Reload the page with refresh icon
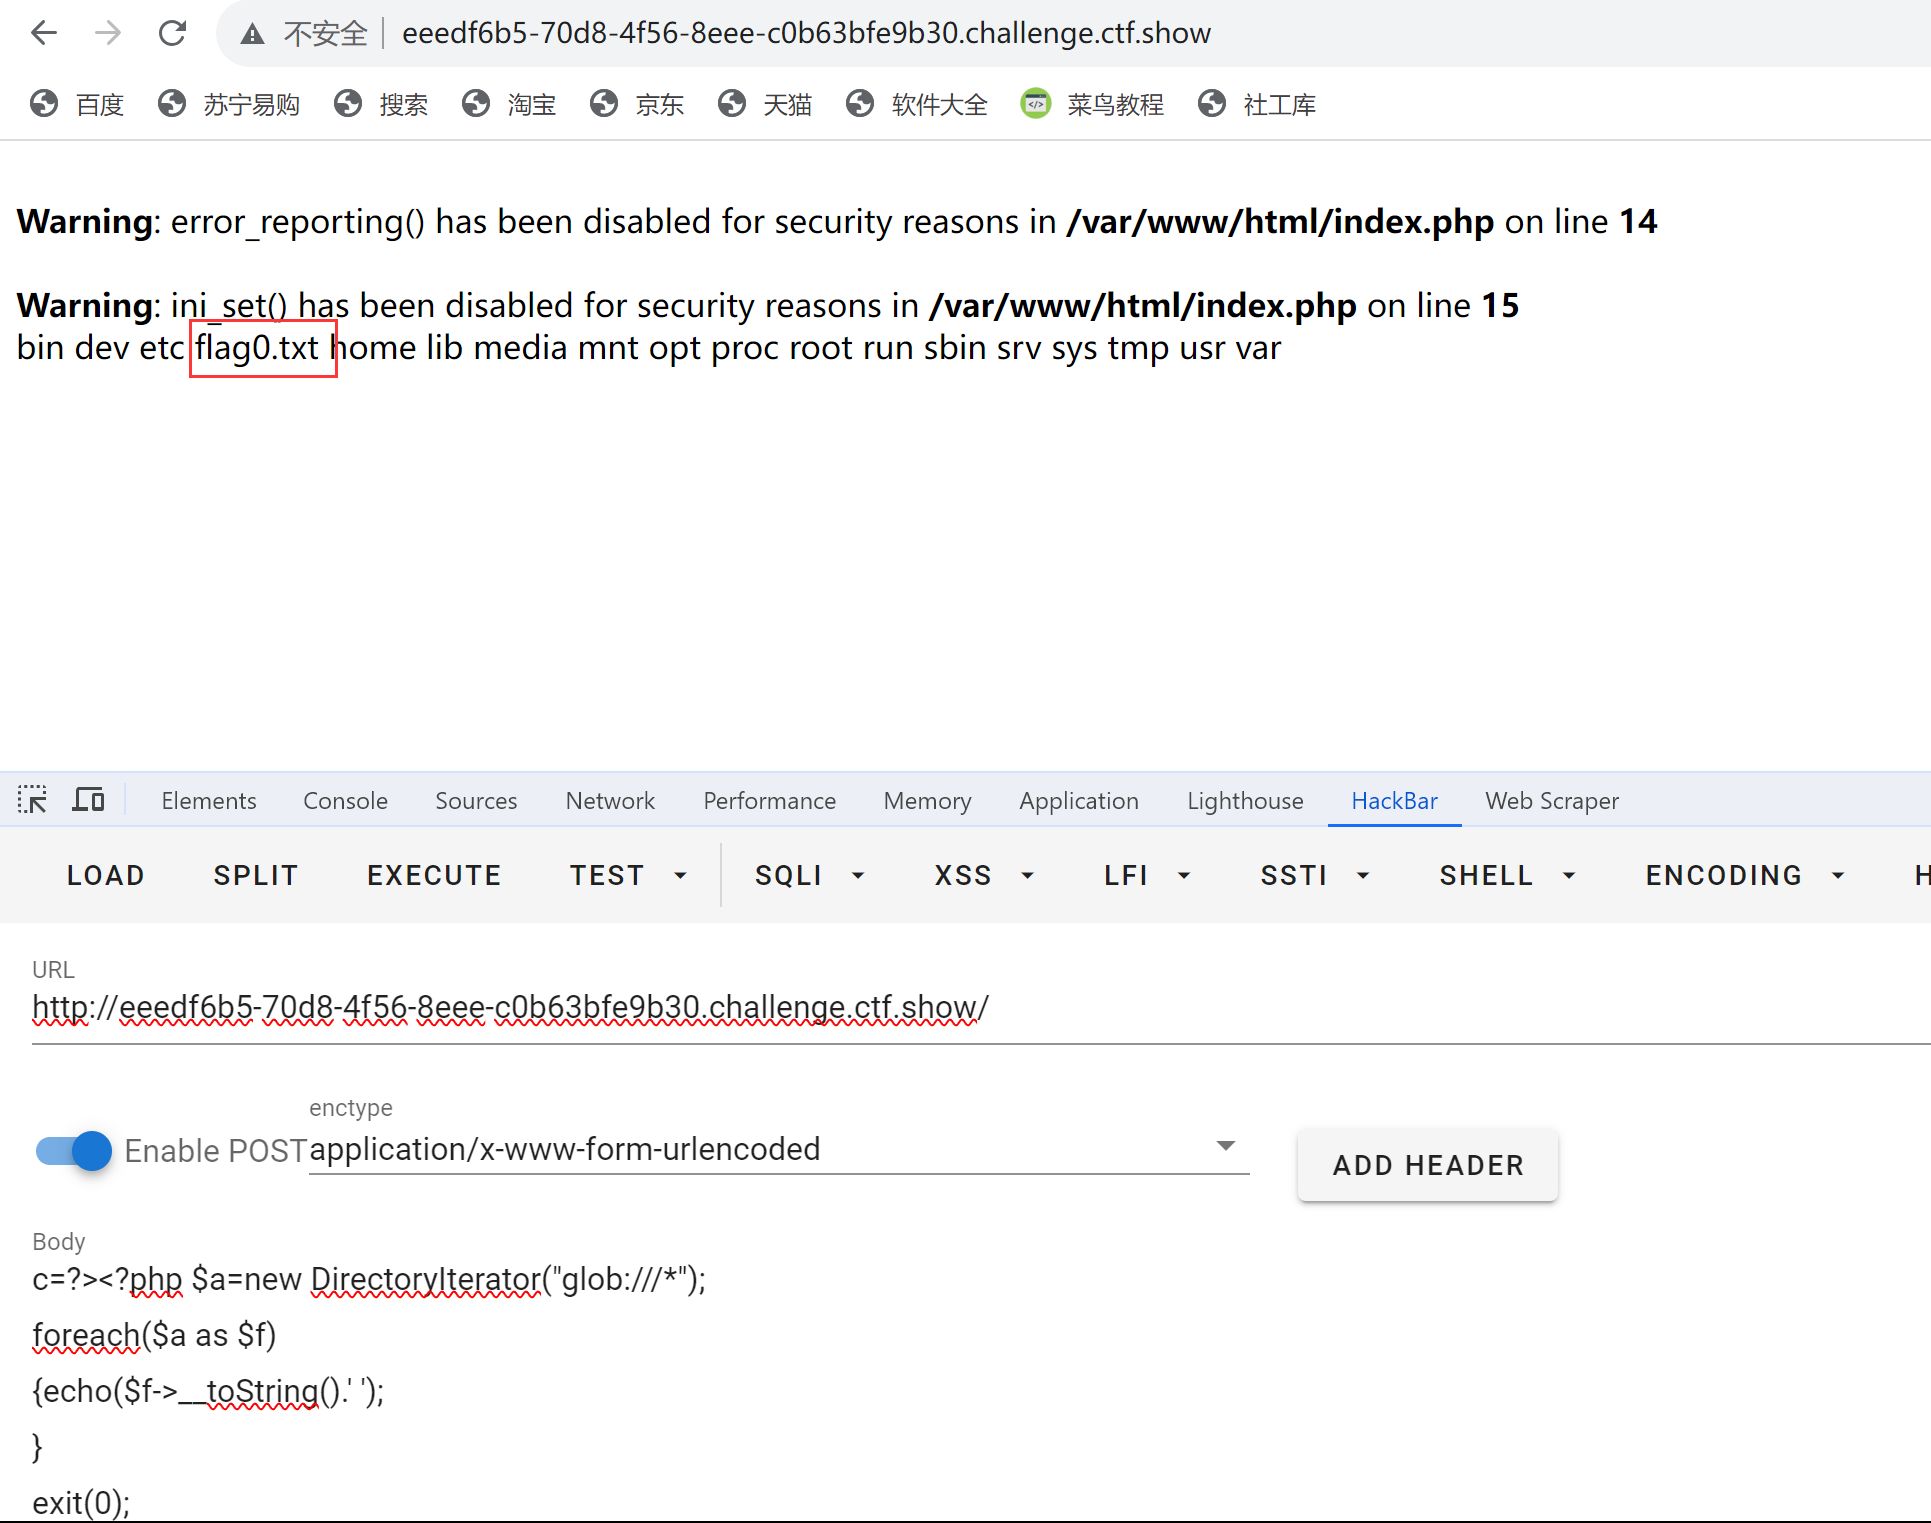1931x1523 pixels. [172, 33]
